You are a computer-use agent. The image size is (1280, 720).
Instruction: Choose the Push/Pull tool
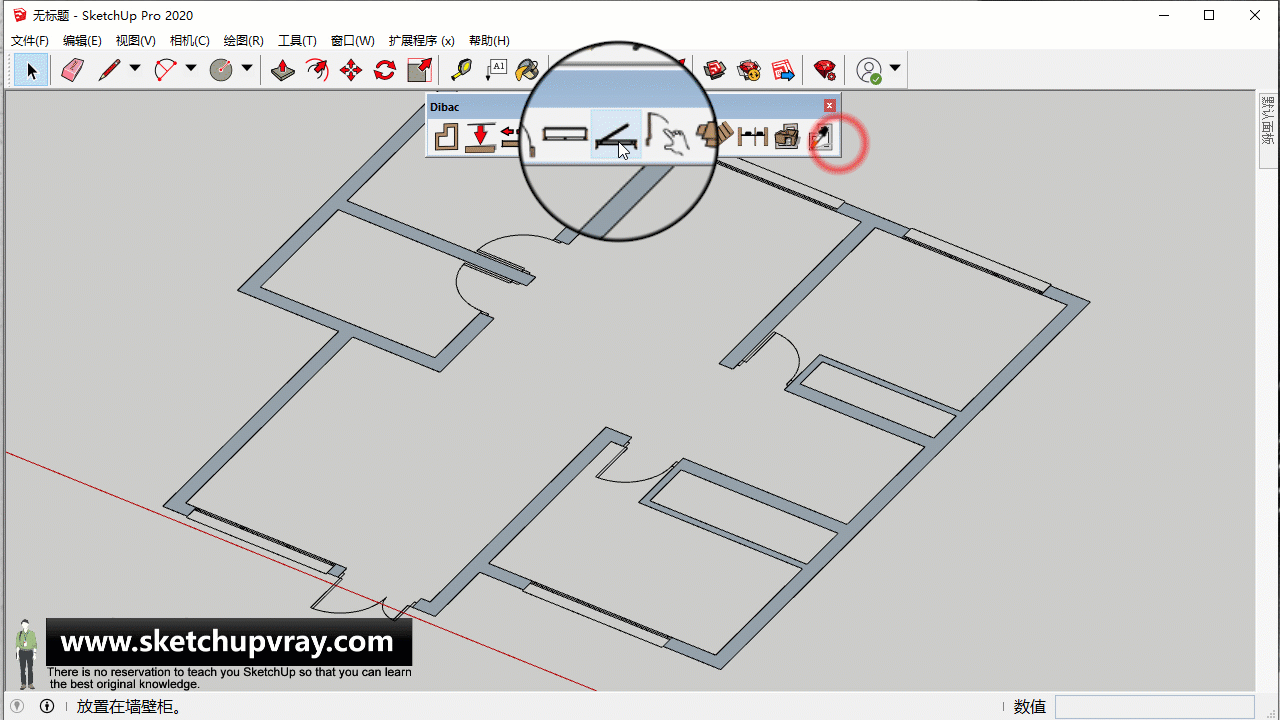(283, 70)
